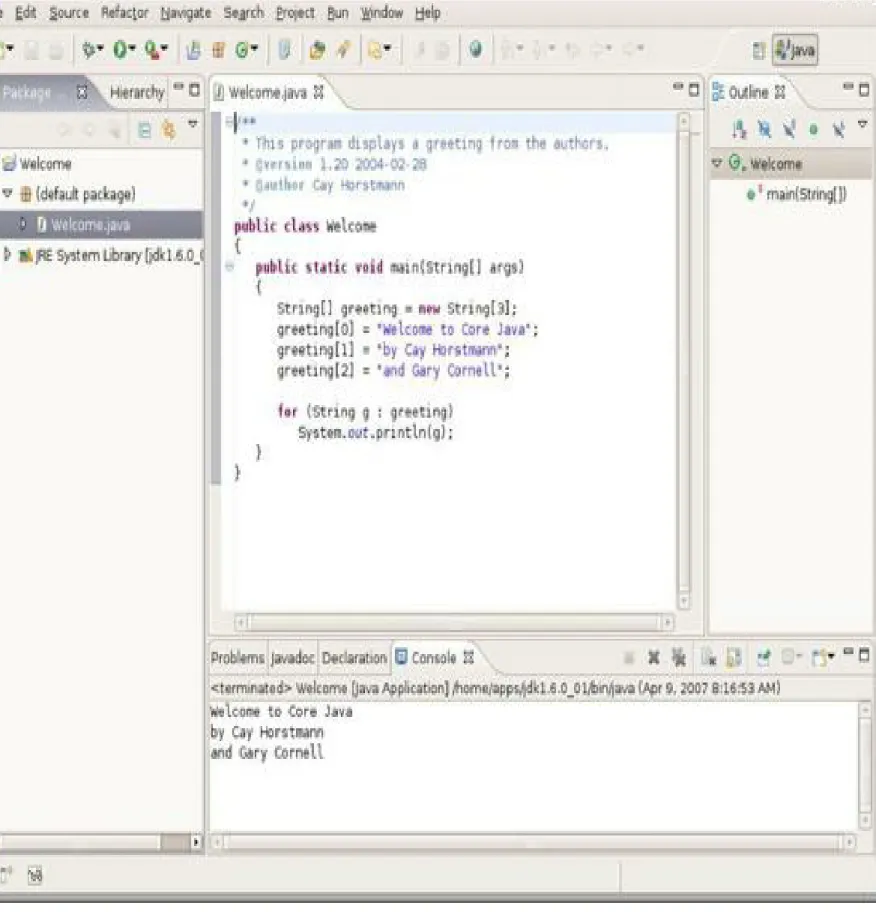Viewport: 876px width, 912px height.
Task: Open the Search menu
Action: click(x=244, y=13)
